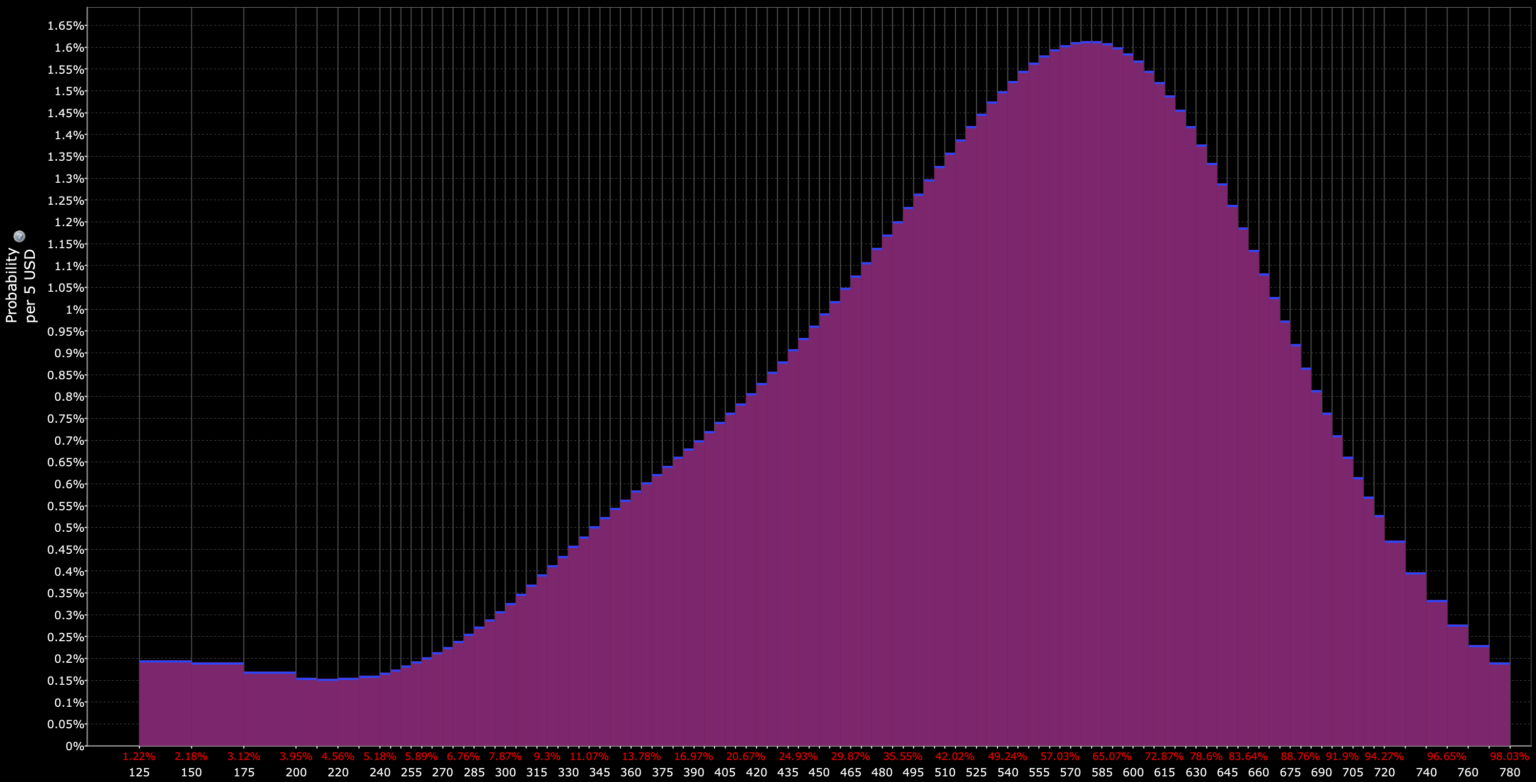Screen dimensions: 1536x782
Task: Click the 125 price axis label
Action: click(140, 772)
